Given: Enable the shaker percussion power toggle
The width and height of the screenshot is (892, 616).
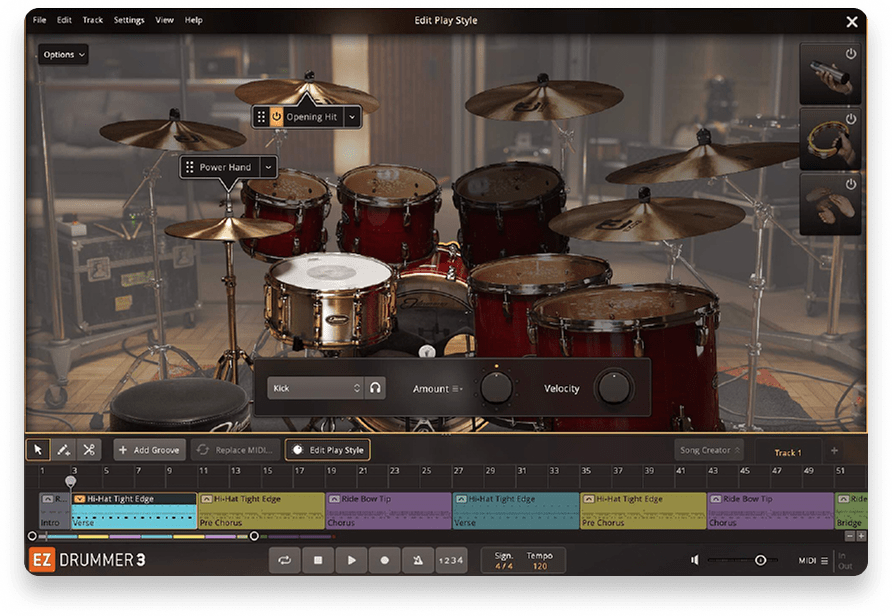Looking at the screenshot, I should click(x=851, y=54).
